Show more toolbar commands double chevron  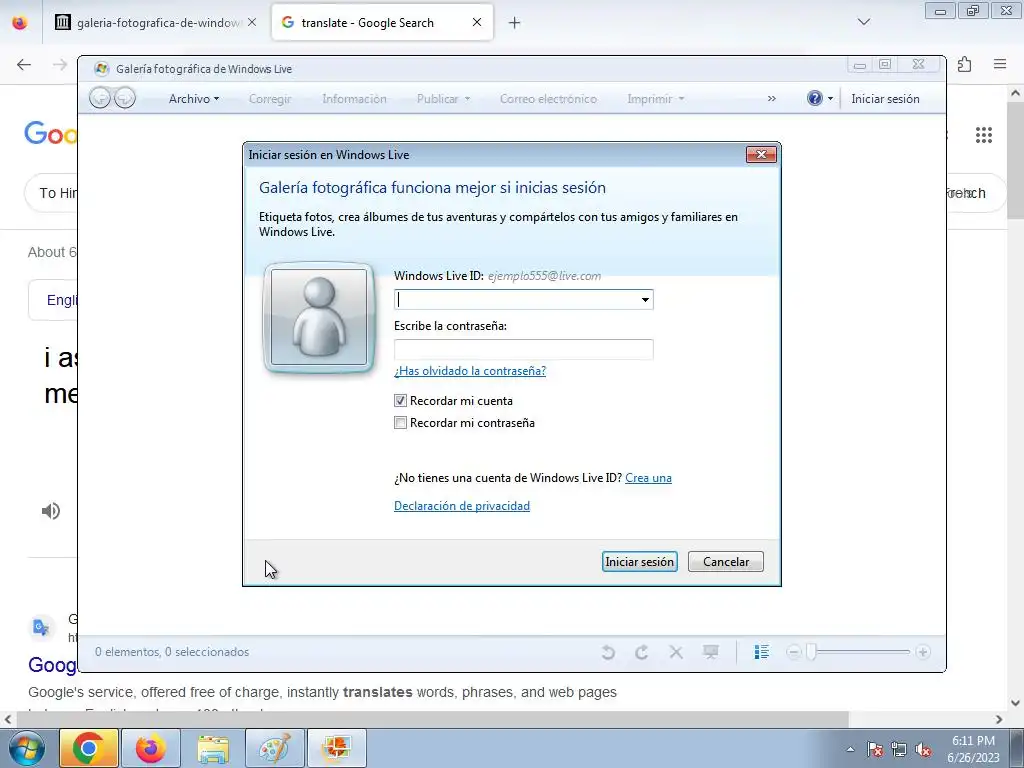coord(771,99)
